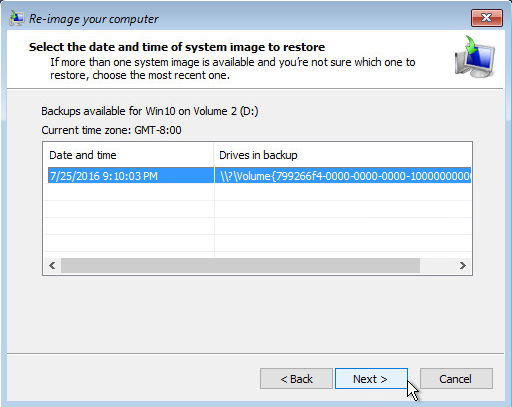
Task: Click the Re-image app icon in title bar
Action: coord(17,18)
